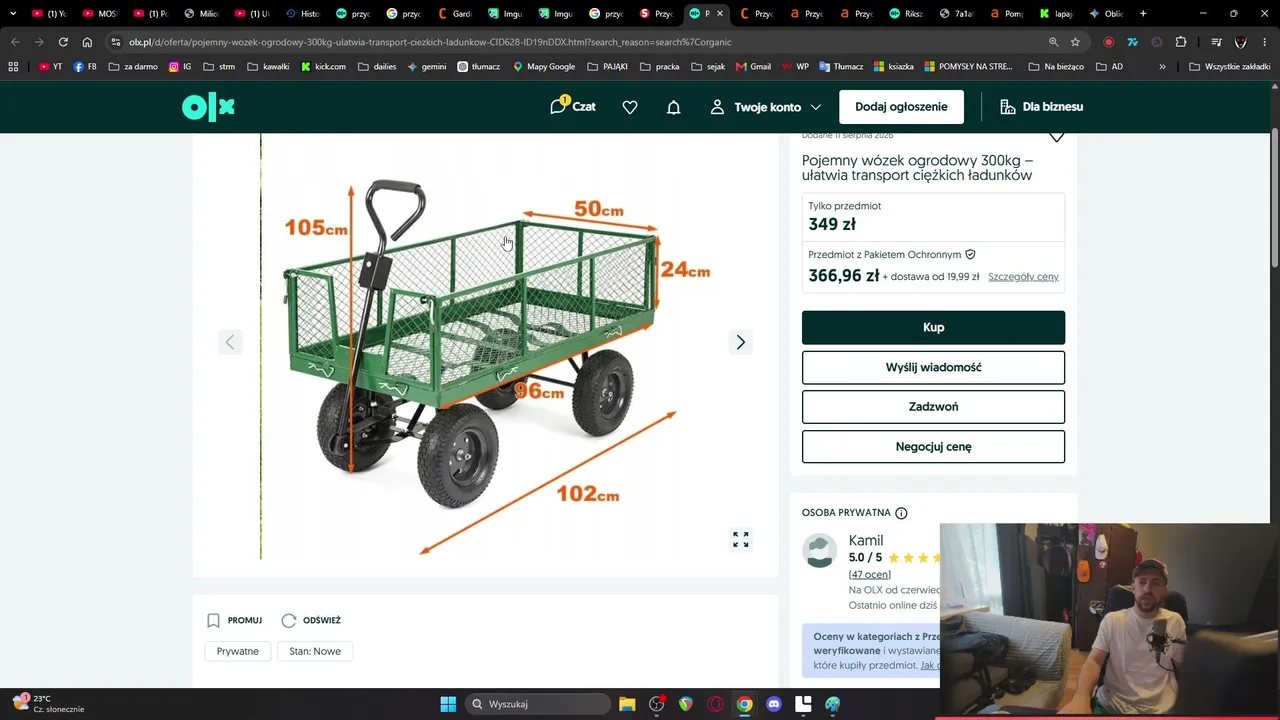
Task: Open the POMYSŁY NA STRE... bookmark
Action: [x=969, y=67]
